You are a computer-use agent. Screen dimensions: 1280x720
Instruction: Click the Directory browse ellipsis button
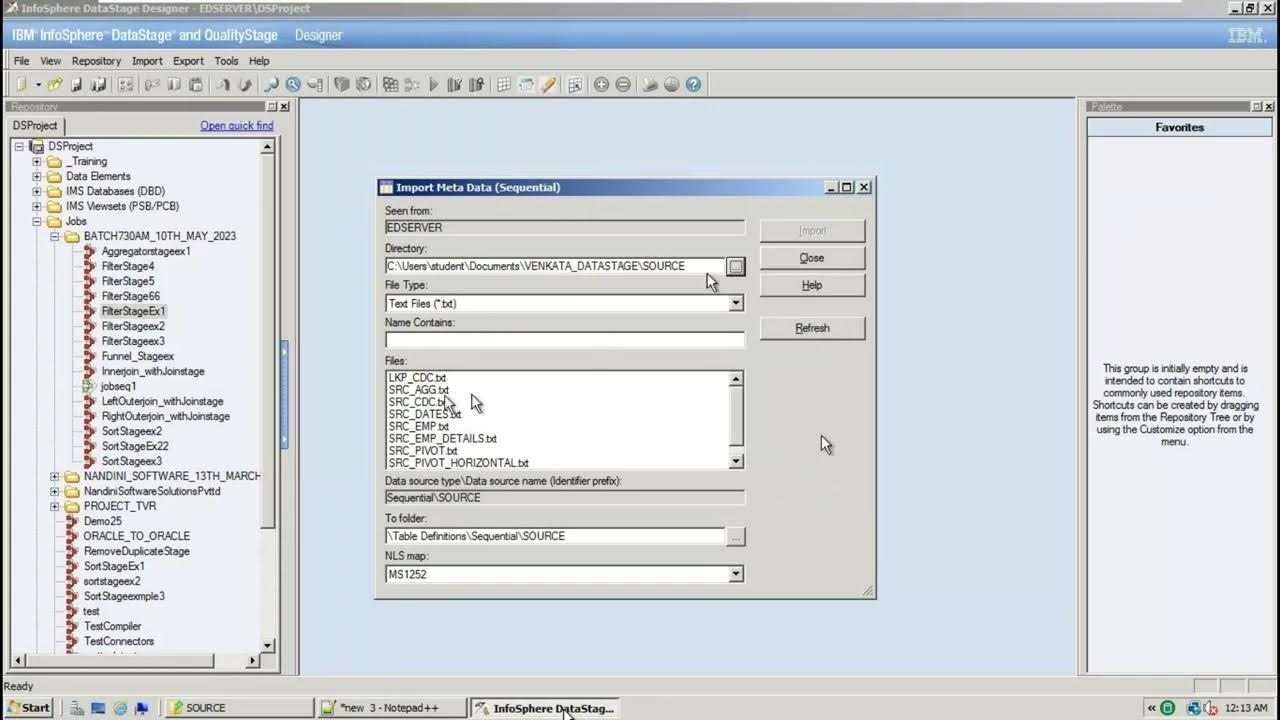[x=736, y=266]
